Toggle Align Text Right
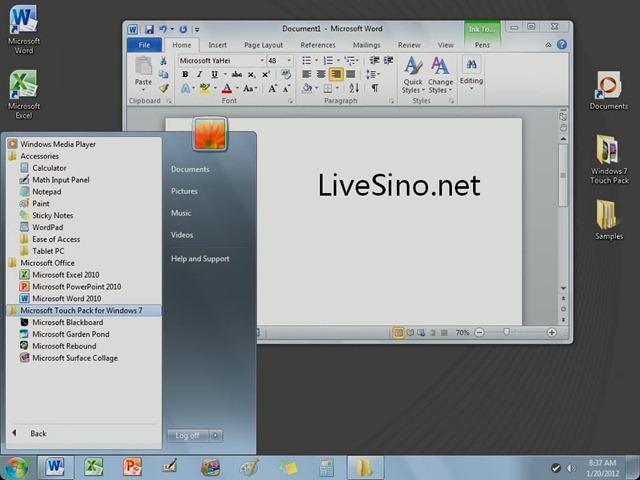 coord(336,74)
